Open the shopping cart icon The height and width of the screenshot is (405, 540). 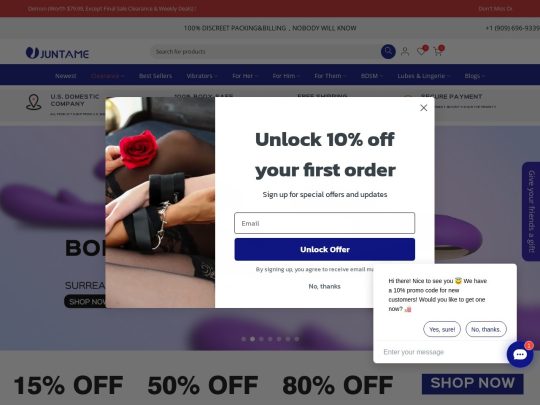[438, 52]
